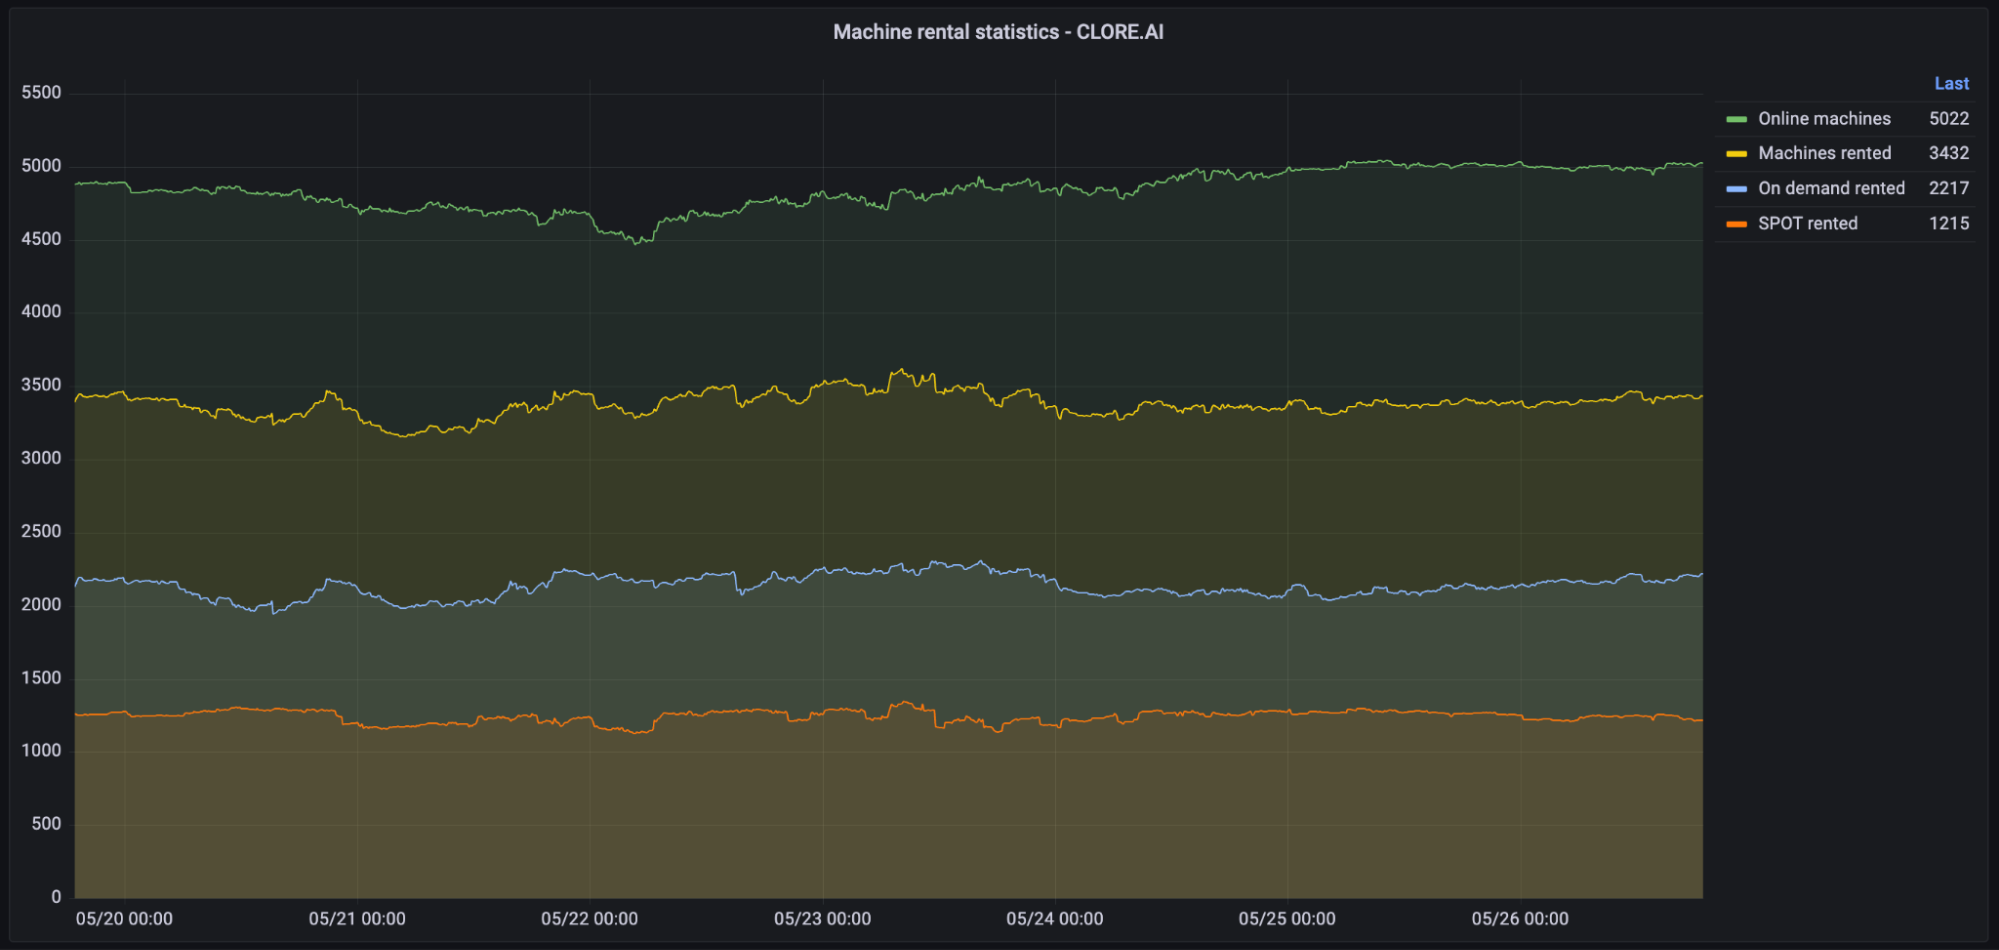The height and width of the screenshot is (950, 1999).
Task: Click the yellow Machines rented color swatch
Action: point(1736,154)
